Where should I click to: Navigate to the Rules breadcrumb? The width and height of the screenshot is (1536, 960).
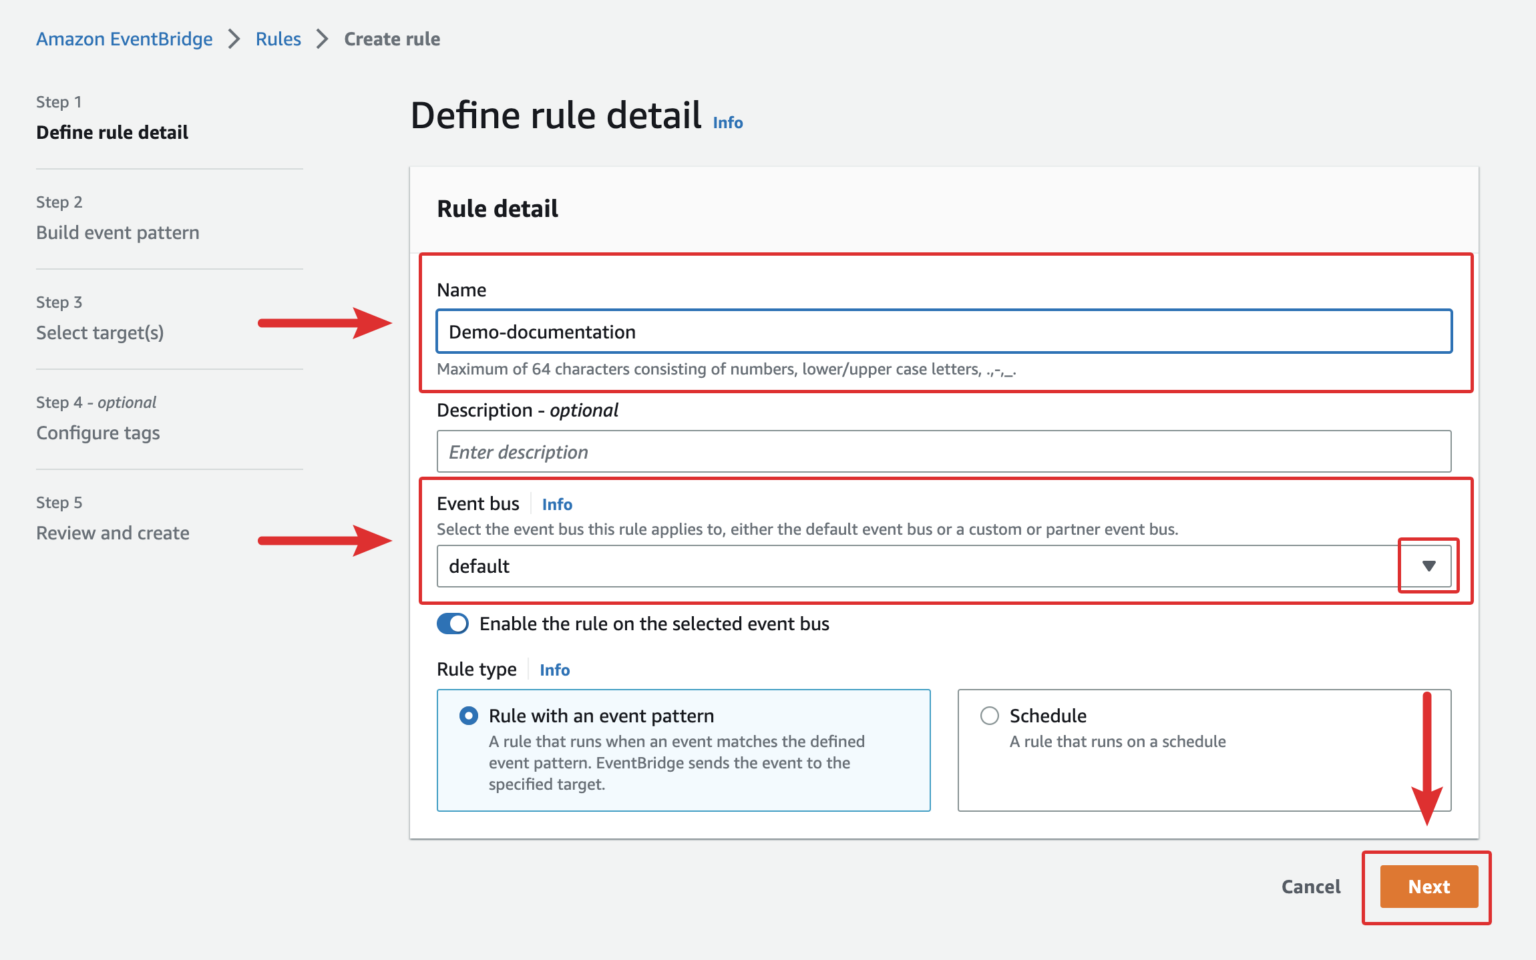278,38
